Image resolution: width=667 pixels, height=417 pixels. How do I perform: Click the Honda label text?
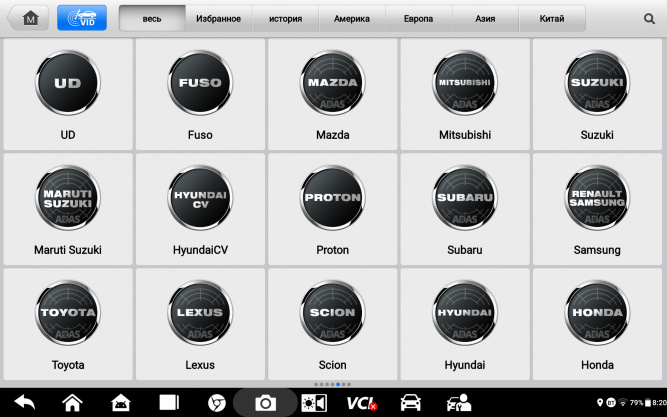(x=597, y=365)
